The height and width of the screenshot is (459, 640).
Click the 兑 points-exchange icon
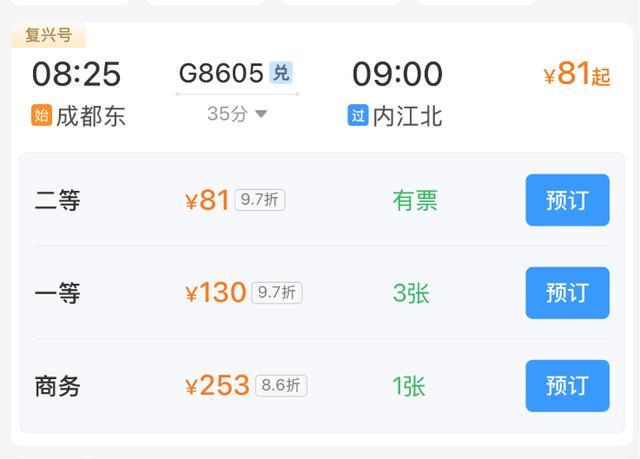coord(281,73)
